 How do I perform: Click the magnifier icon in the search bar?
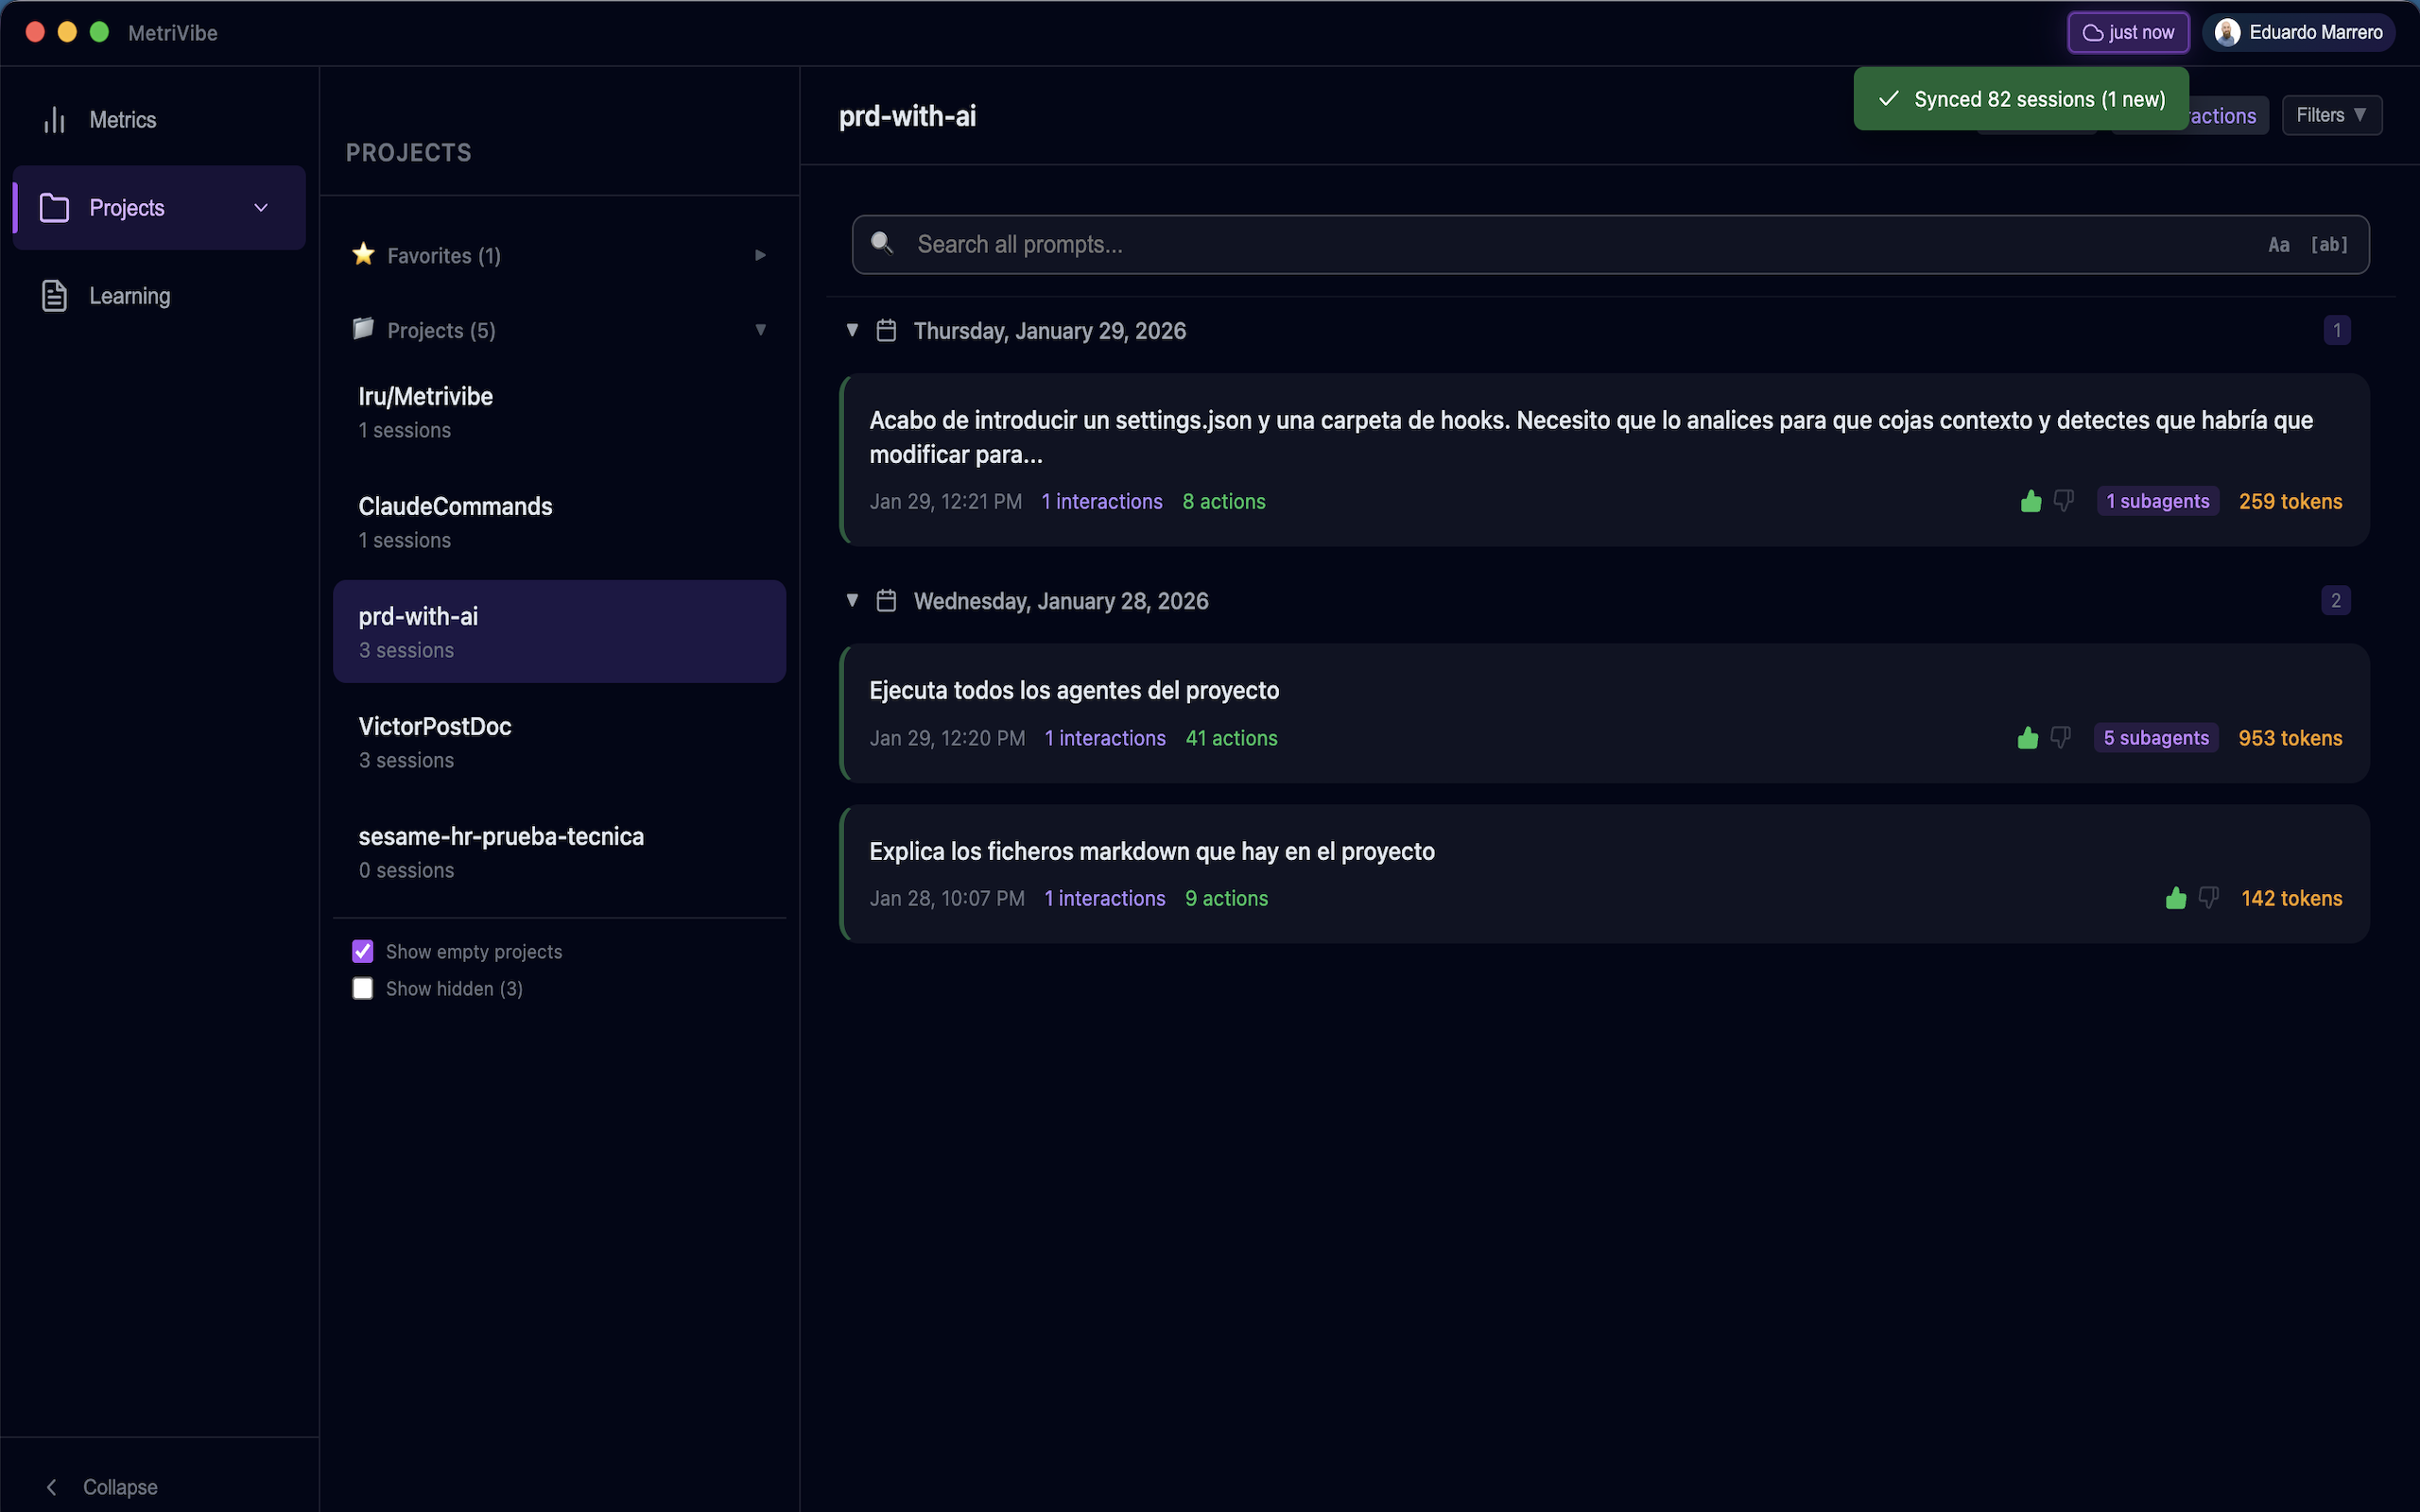coord(882,243)
